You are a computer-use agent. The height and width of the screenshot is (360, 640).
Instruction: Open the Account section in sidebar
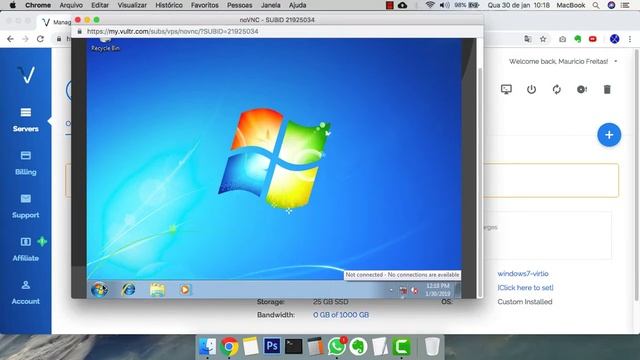point(25,293)
